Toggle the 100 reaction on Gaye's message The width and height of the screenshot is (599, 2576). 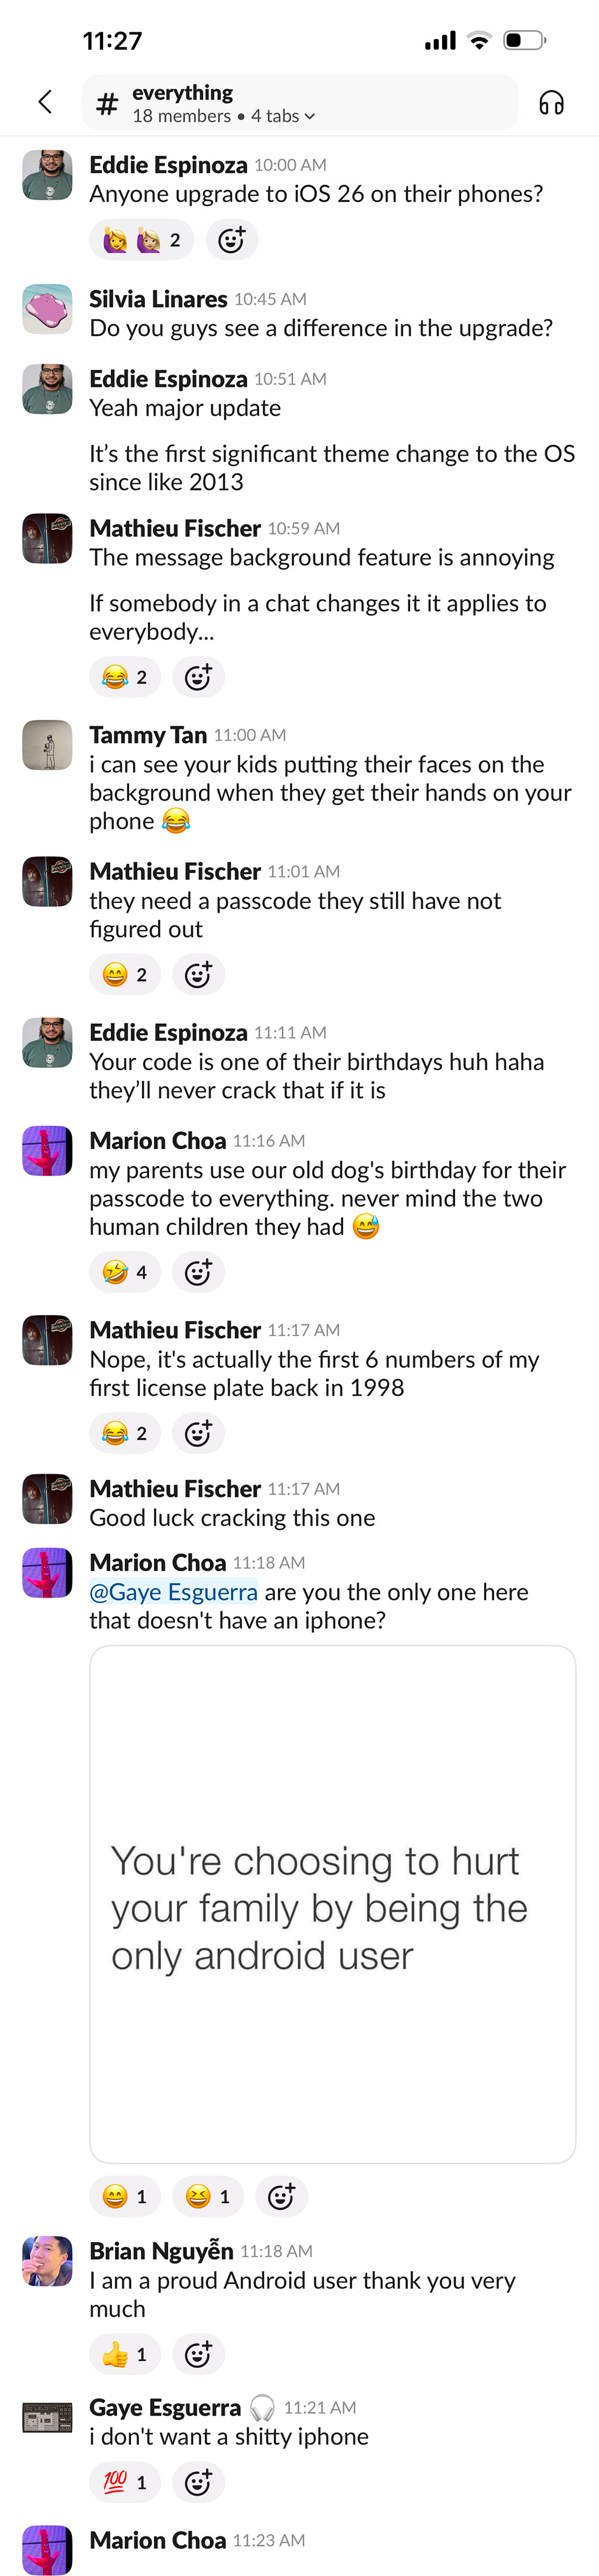pos(125,2482)
